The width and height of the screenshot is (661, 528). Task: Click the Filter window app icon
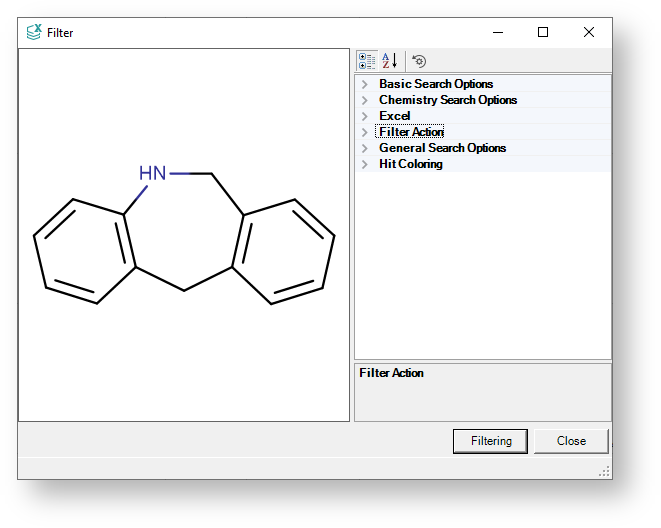pyautogui.click(x=33, y=32)
